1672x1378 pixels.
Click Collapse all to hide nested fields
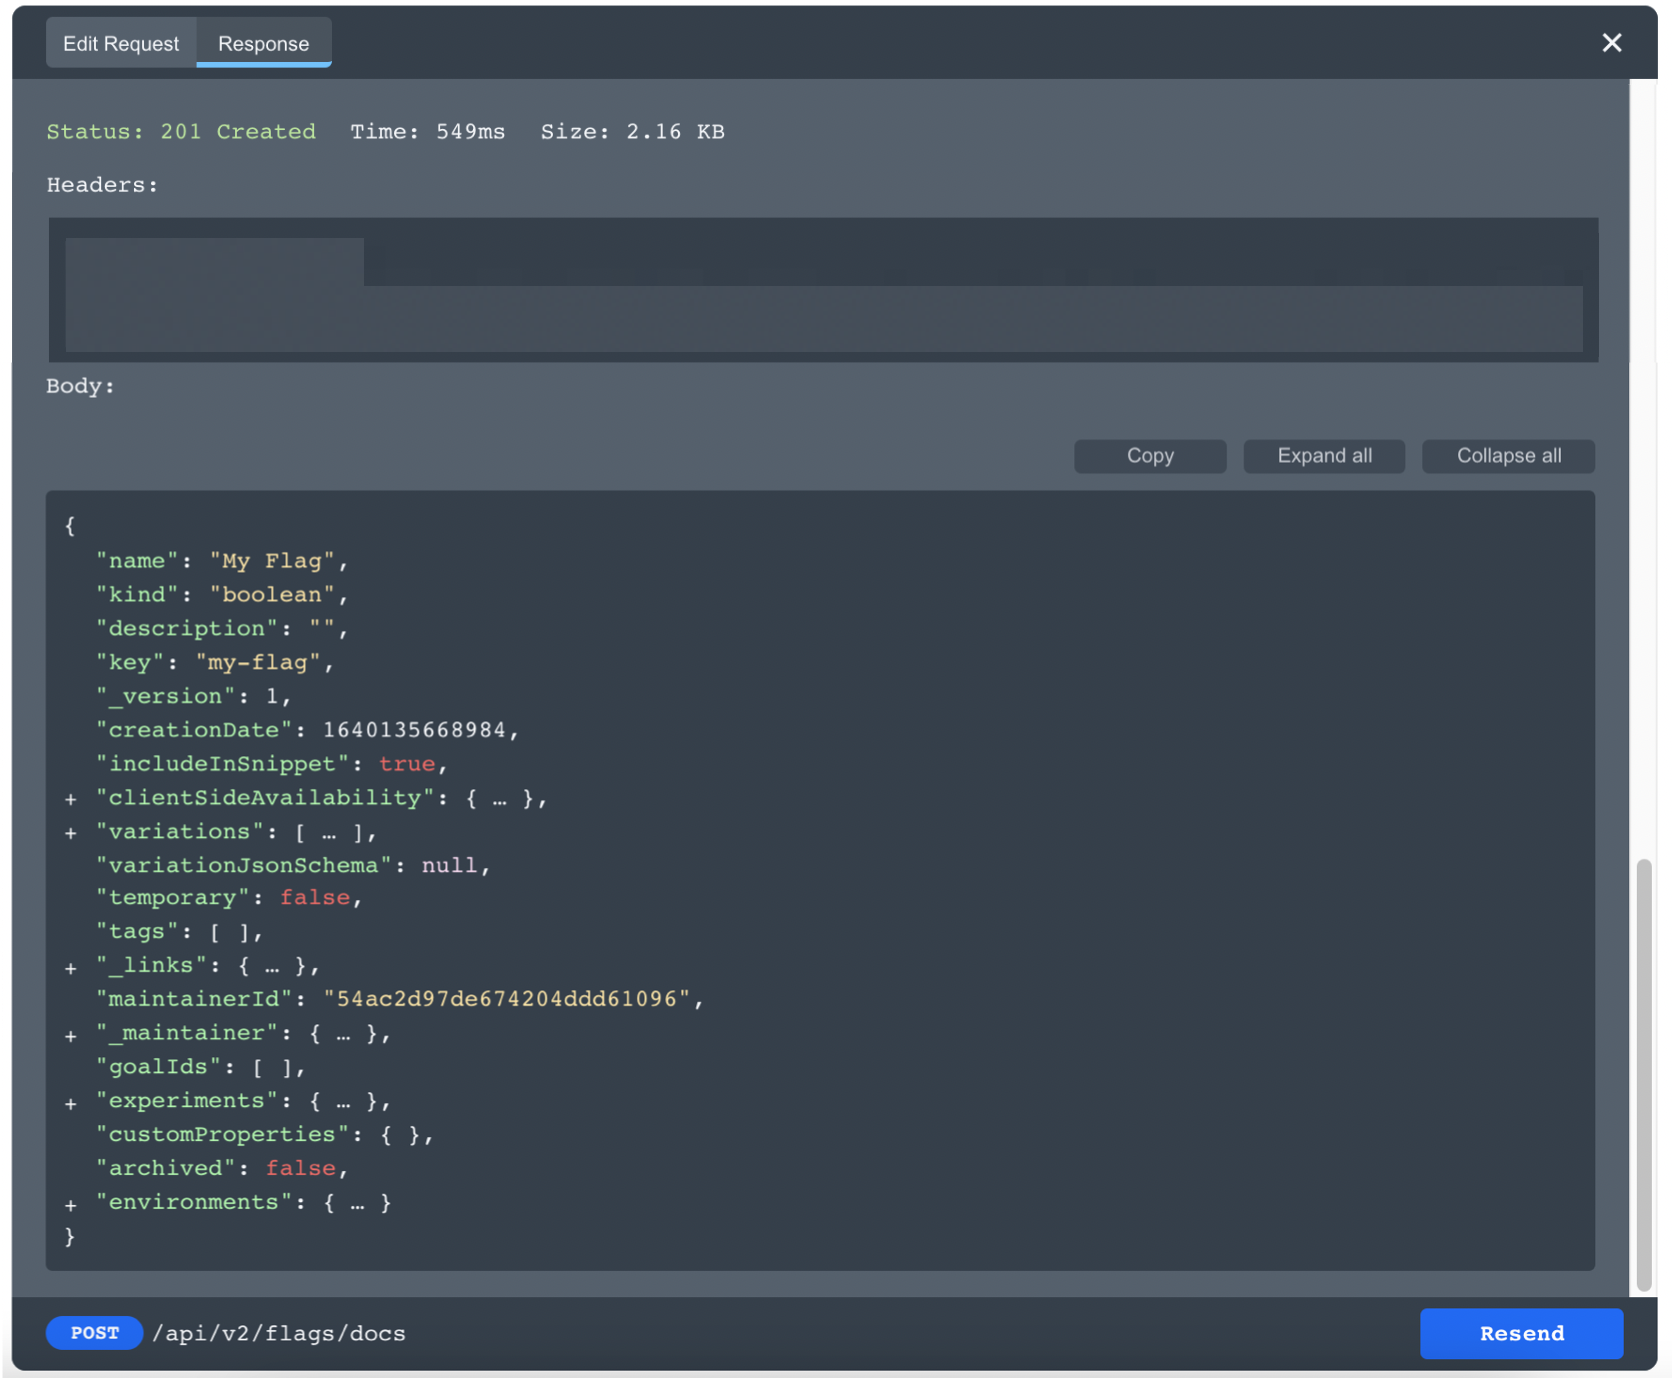tap(1508, 456)
